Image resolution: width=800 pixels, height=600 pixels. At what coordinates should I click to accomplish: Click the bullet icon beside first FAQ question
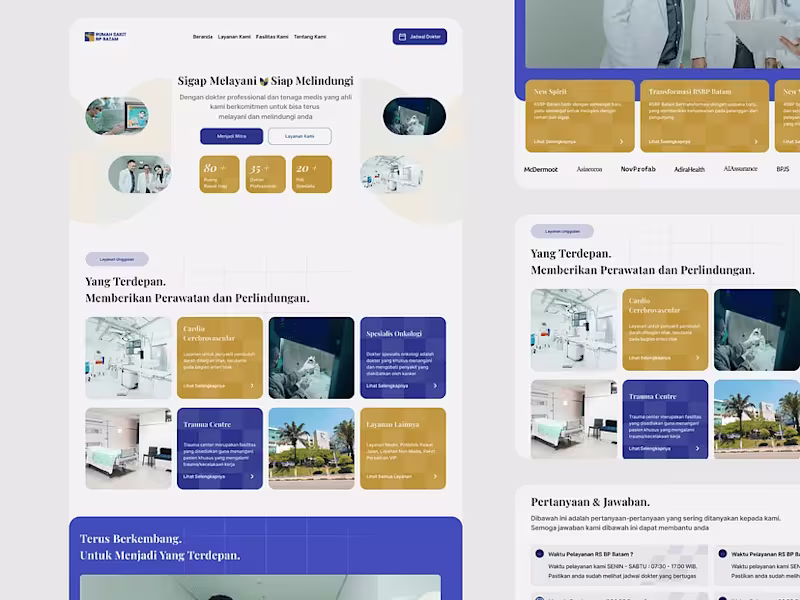click(x=539, y=554)
